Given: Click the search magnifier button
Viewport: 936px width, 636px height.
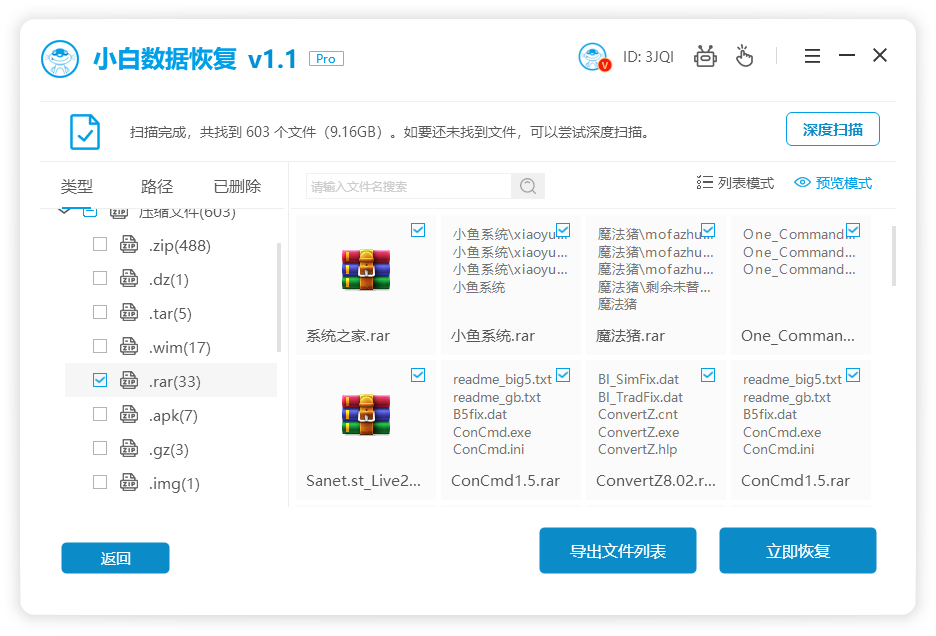Looking at the screenshot, I should [528, 186].
